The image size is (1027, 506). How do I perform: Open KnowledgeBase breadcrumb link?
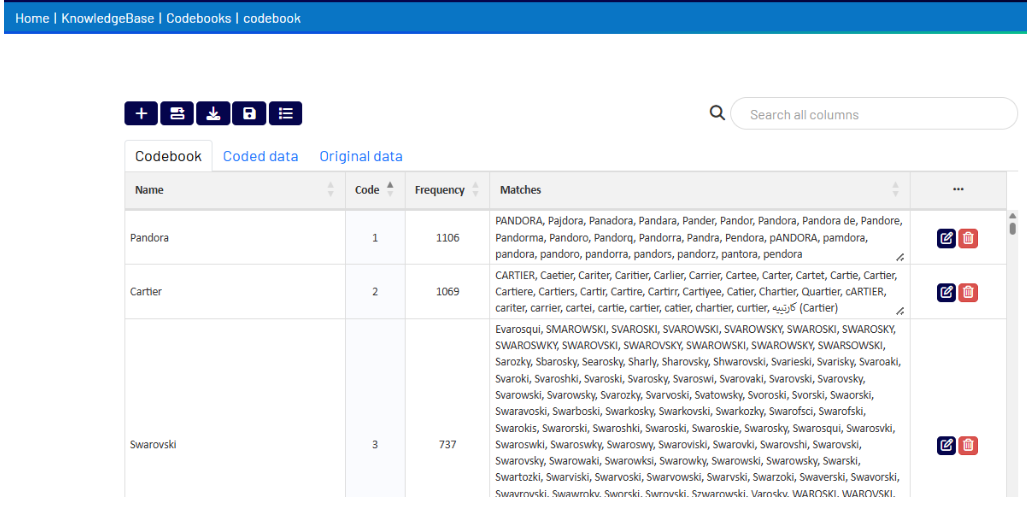tap(109, 18)
